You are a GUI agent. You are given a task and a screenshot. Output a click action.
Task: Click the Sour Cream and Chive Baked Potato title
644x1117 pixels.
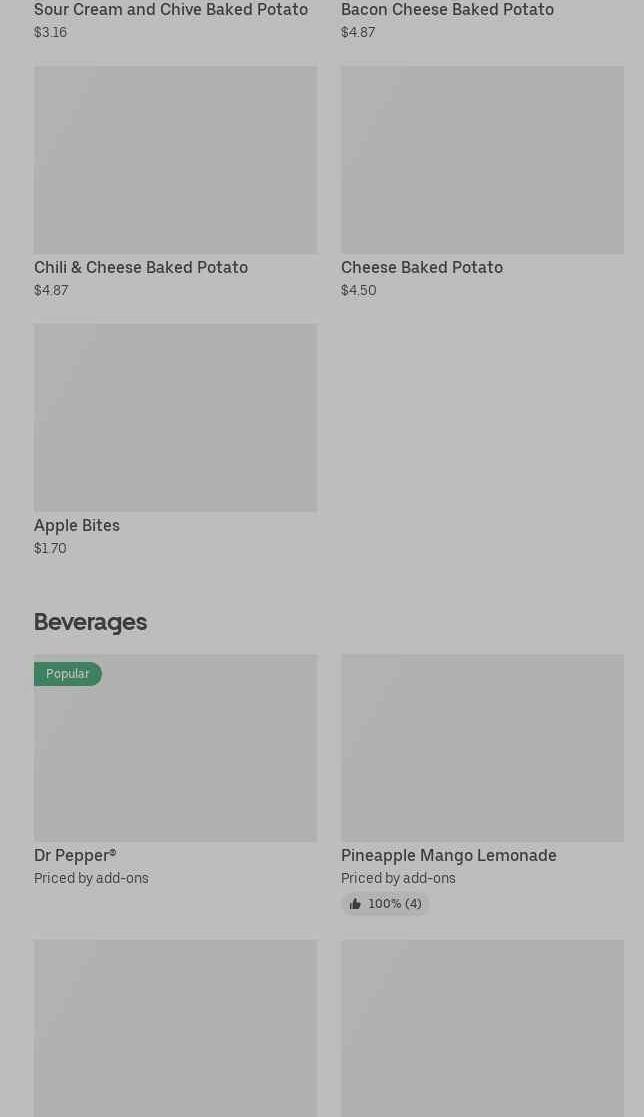click(x=171, y=10)
